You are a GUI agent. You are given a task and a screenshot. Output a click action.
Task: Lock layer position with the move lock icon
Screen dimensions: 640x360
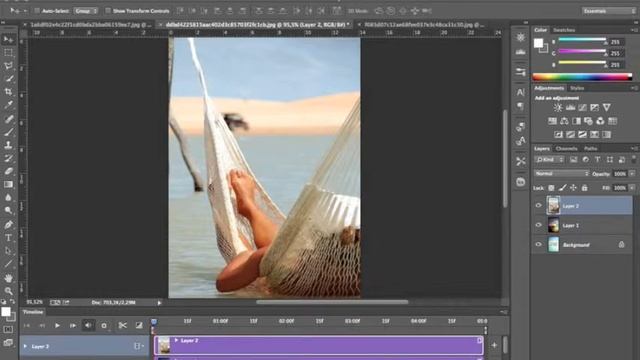573,188
